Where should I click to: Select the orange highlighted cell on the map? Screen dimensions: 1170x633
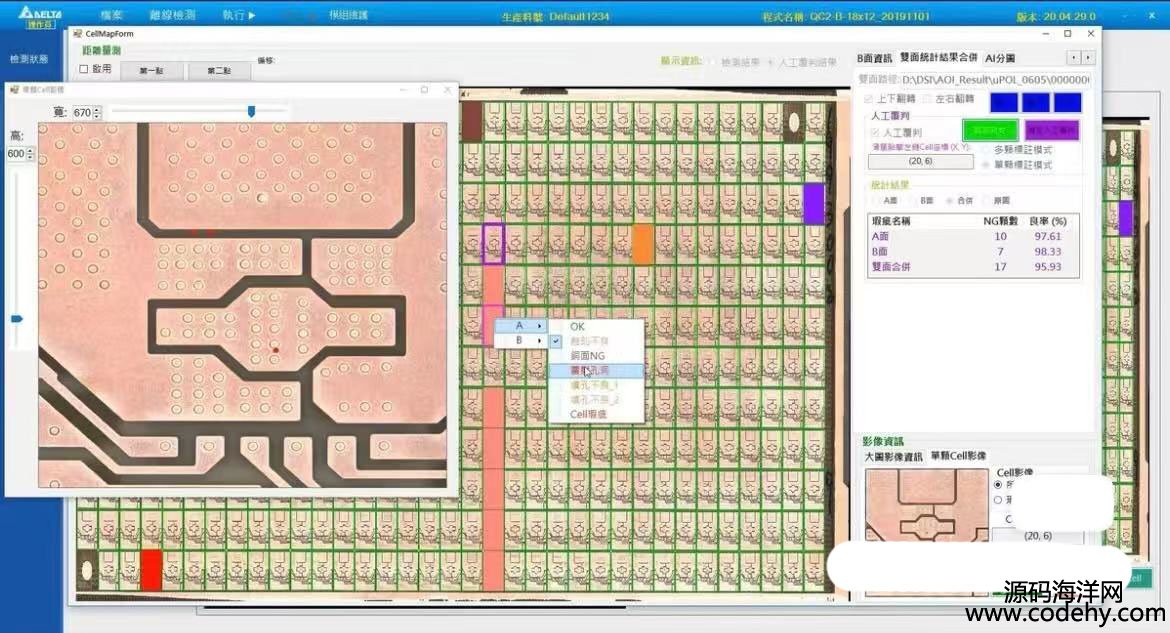pyautogui.click(x=642, y=244)
